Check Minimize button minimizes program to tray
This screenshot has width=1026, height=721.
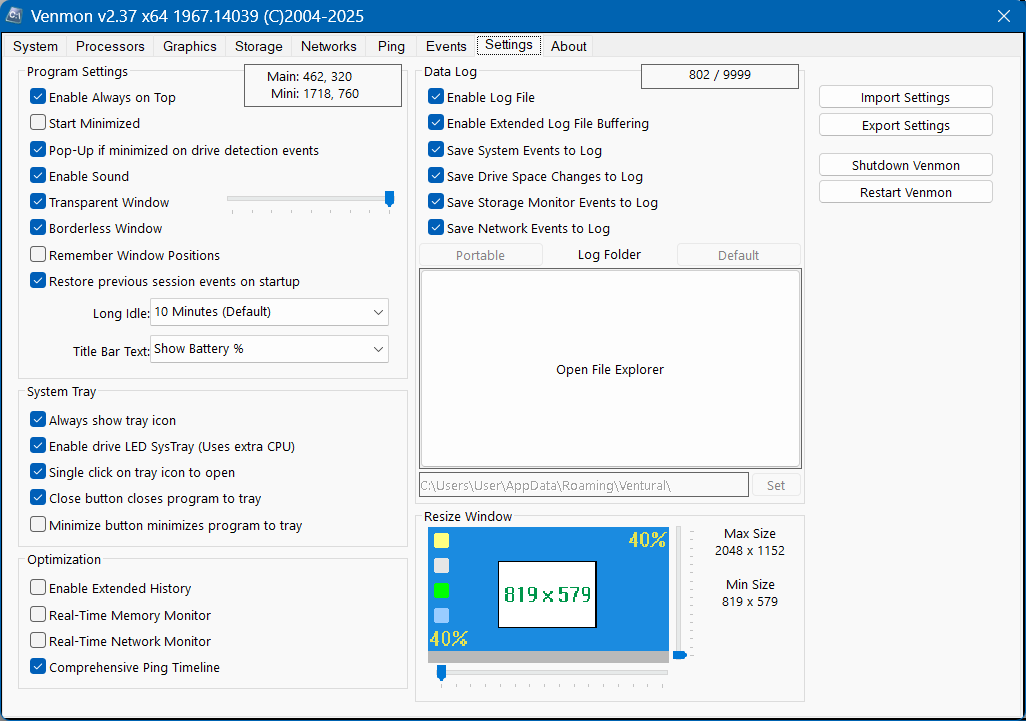click(38, 525)
